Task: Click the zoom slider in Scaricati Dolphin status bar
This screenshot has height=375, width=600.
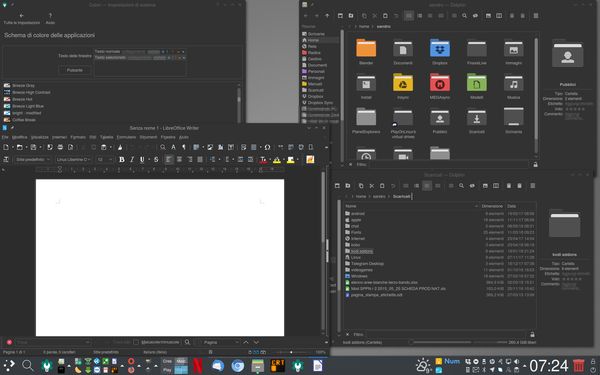Action: click(x=440, y=342)
